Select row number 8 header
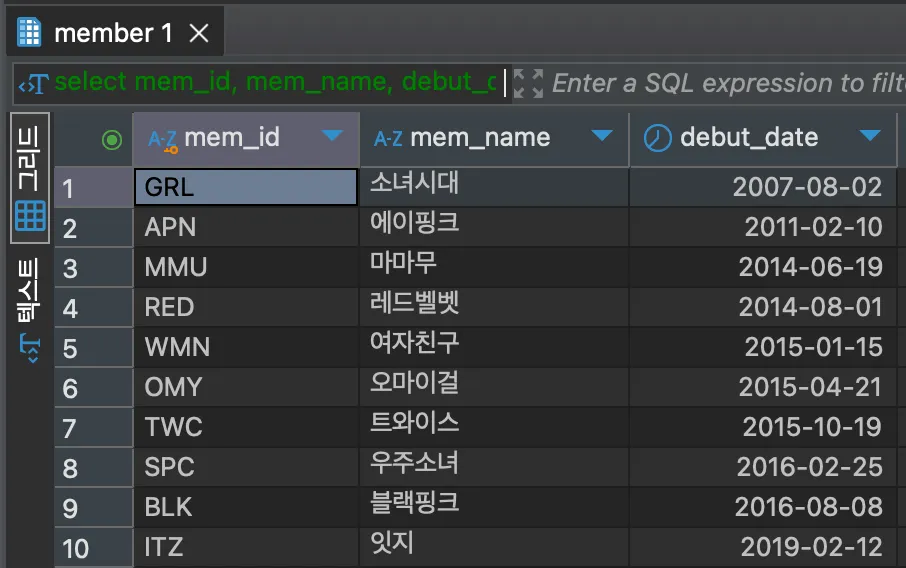The width and height of the screenshot is (906, 568). pos(94,467)
